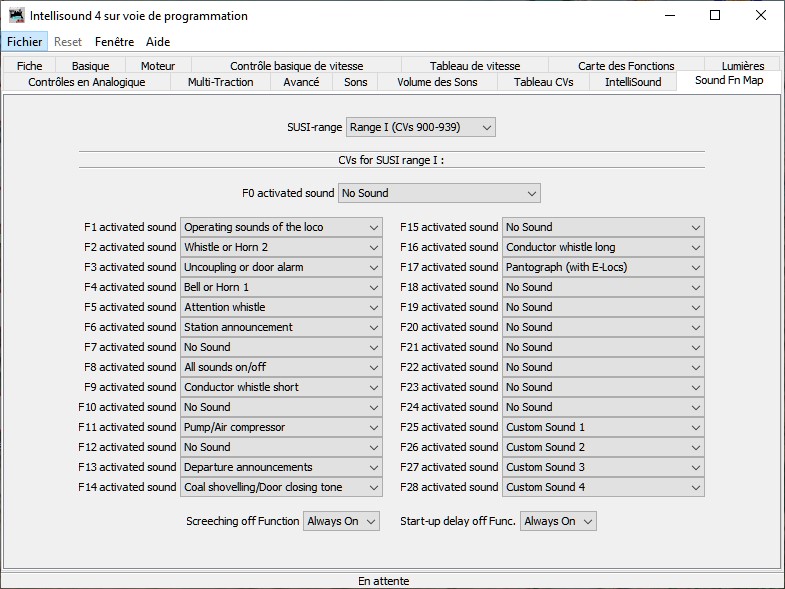Switch to the Moteur tab
The height and width of the screenshot is (589, 785).
coord(158,66)
